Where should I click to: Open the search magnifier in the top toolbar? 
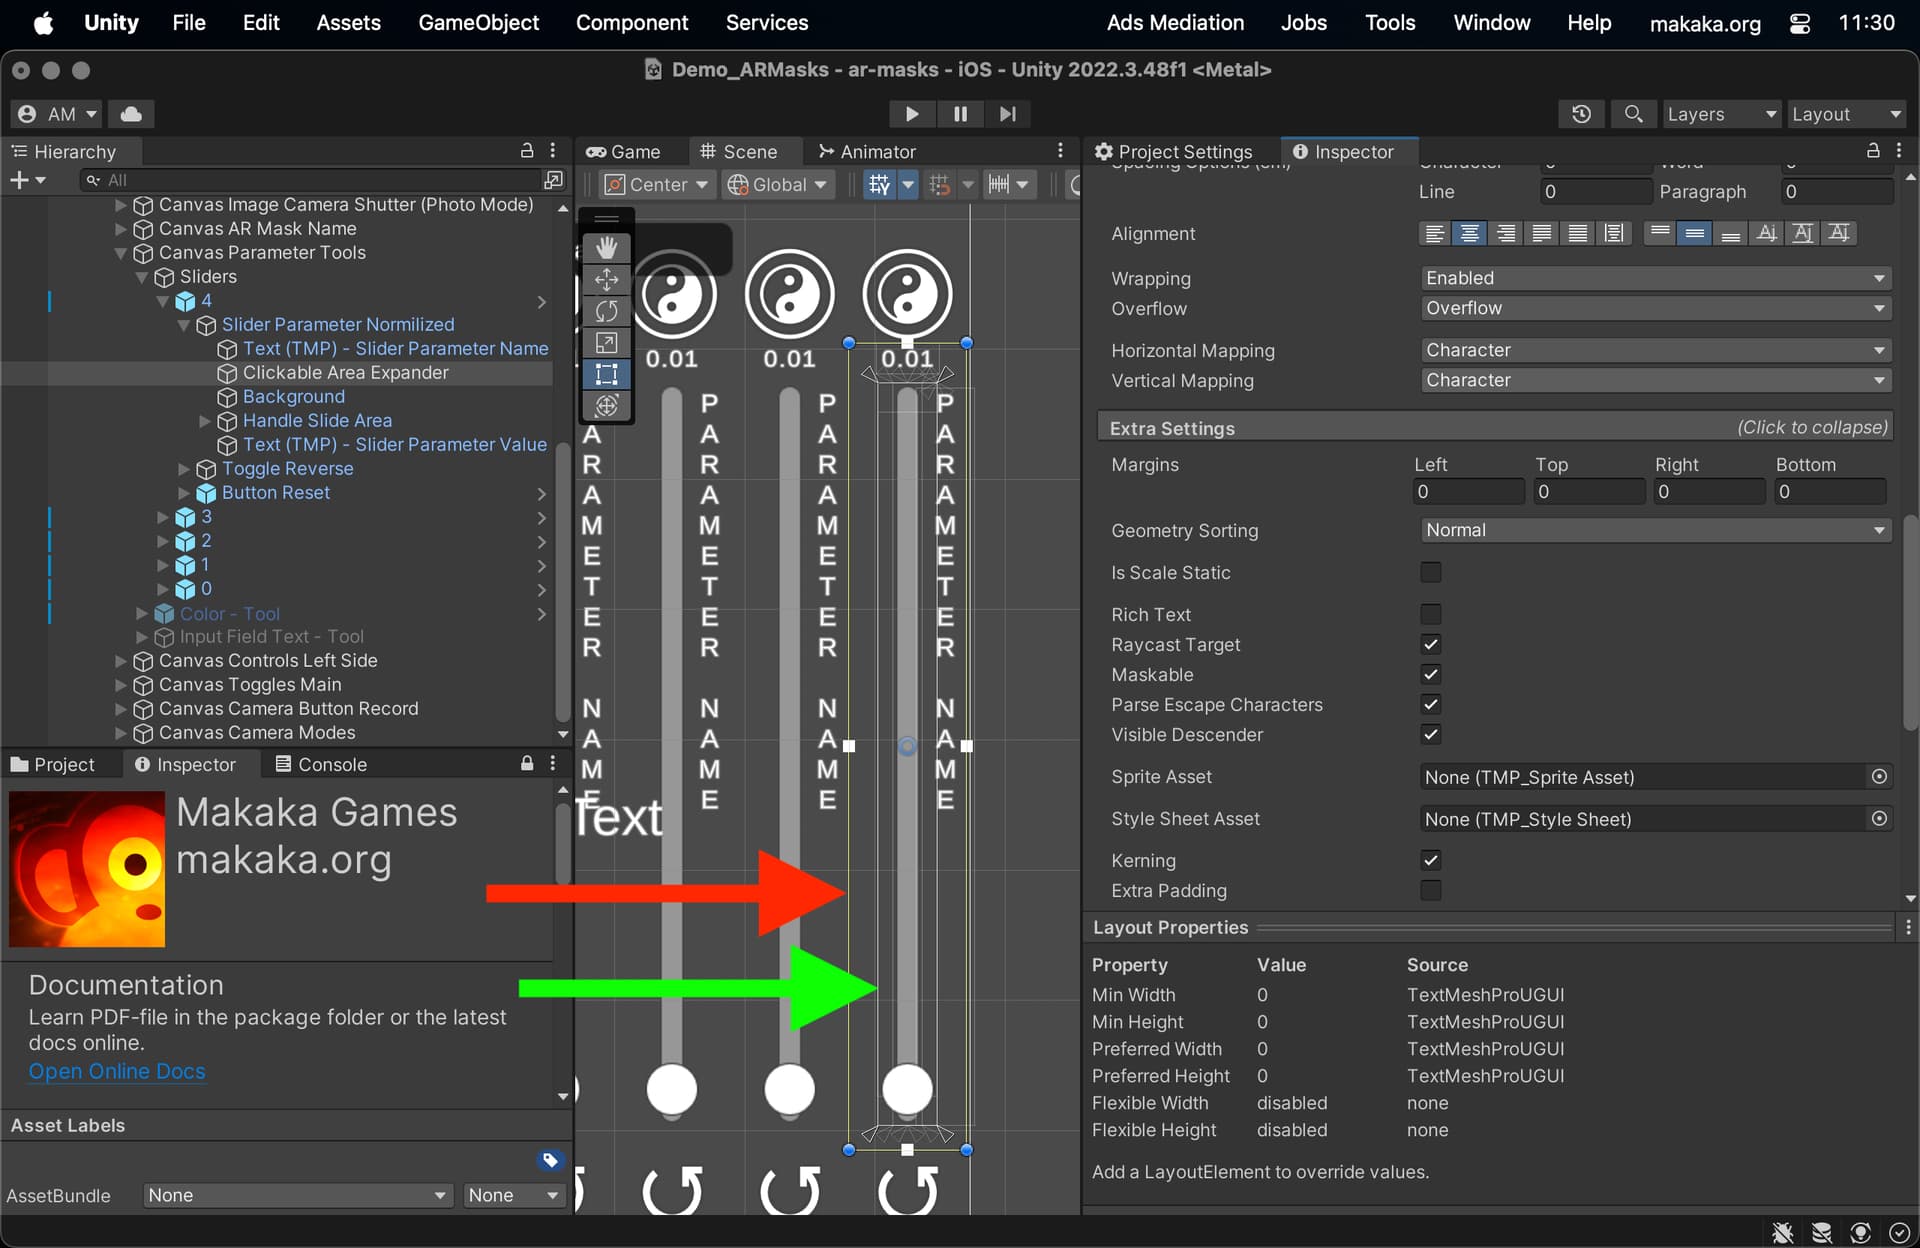click(x=1633, y=114)
